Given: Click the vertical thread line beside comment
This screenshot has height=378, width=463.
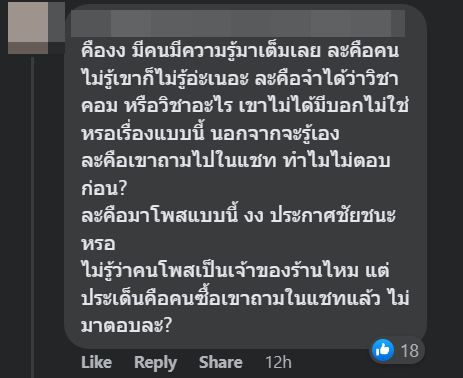Looking at the screenshot, I should click(x=33, y=217).
